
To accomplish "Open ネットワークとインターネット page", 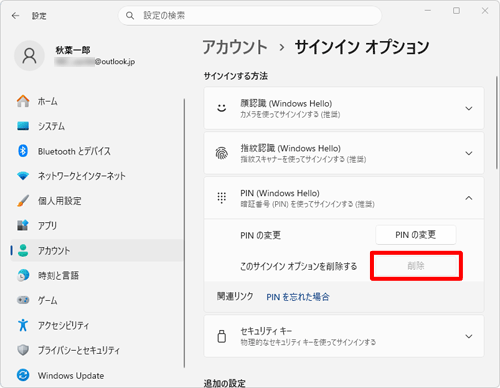I will click(x=97, y=176).
